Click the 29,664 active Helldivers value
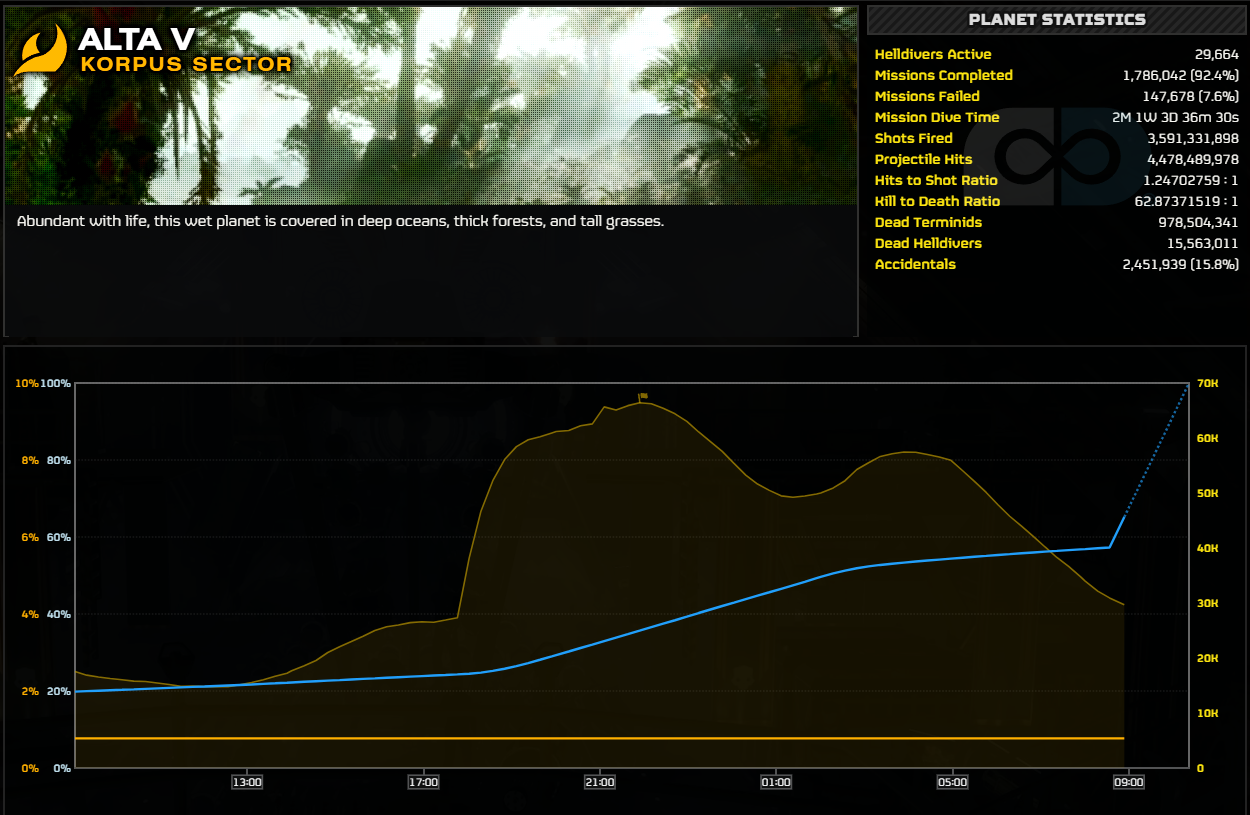Image resolution: width=1250 pixels, height=815 pixels. pyautogui.click(x=1216, y=54)
